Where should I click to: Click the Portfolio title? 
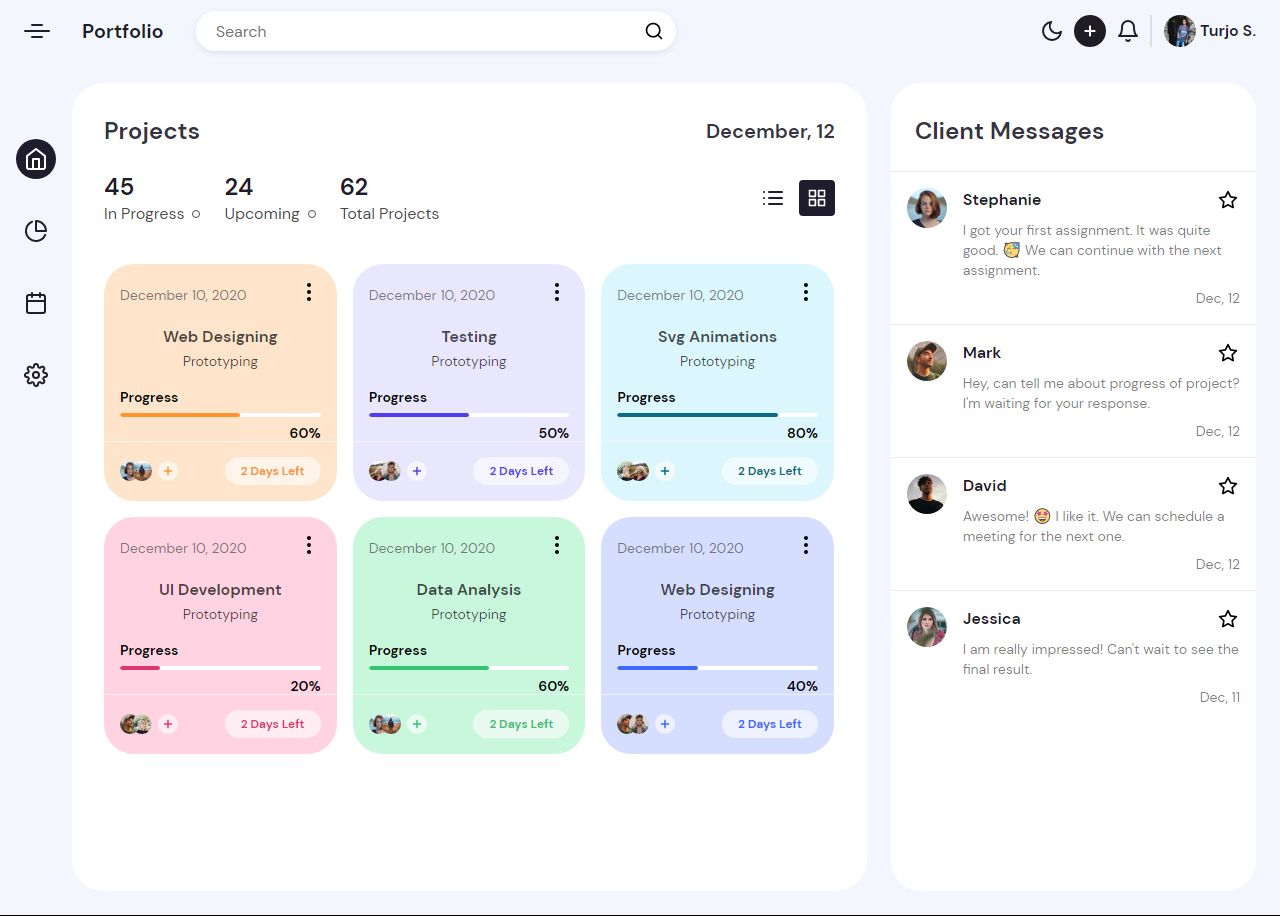coord(122,31)
